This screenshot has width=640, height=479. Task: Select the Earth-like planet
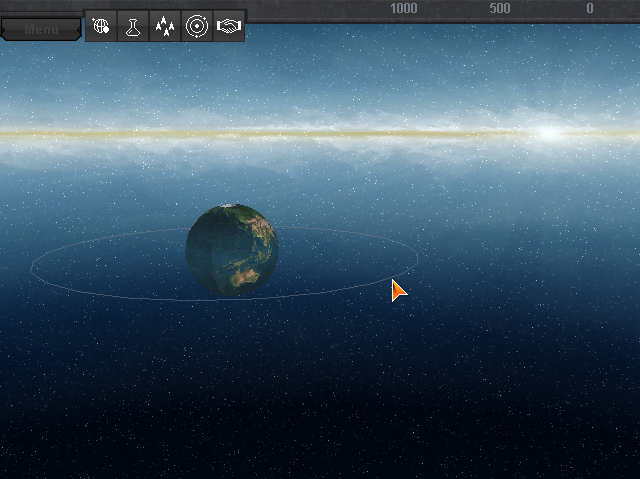(232, 250)
